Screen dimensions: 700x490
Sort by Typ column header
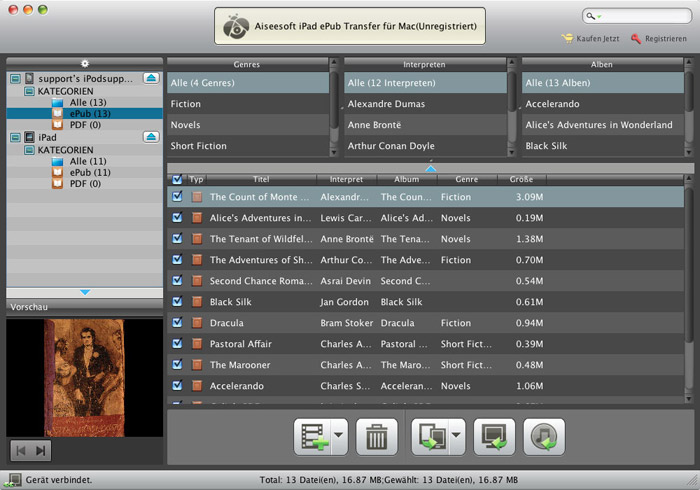[x=196, y=179]
